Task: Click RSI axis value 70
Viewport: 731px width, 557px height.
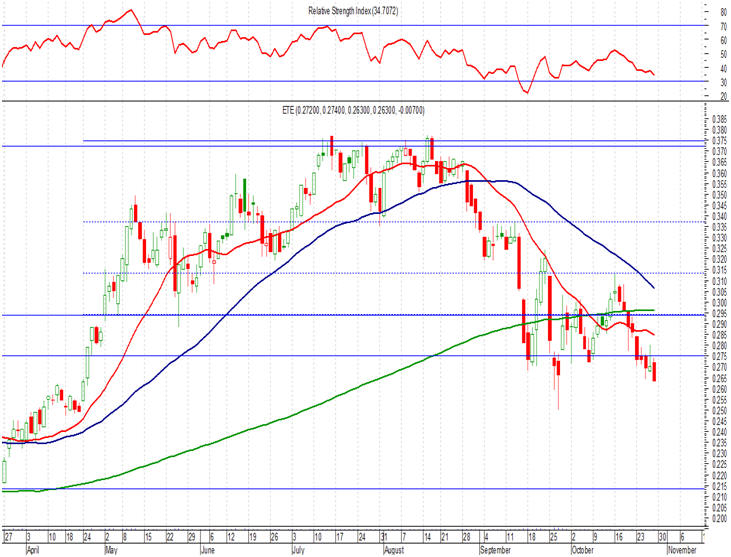Action: (724, 27)
